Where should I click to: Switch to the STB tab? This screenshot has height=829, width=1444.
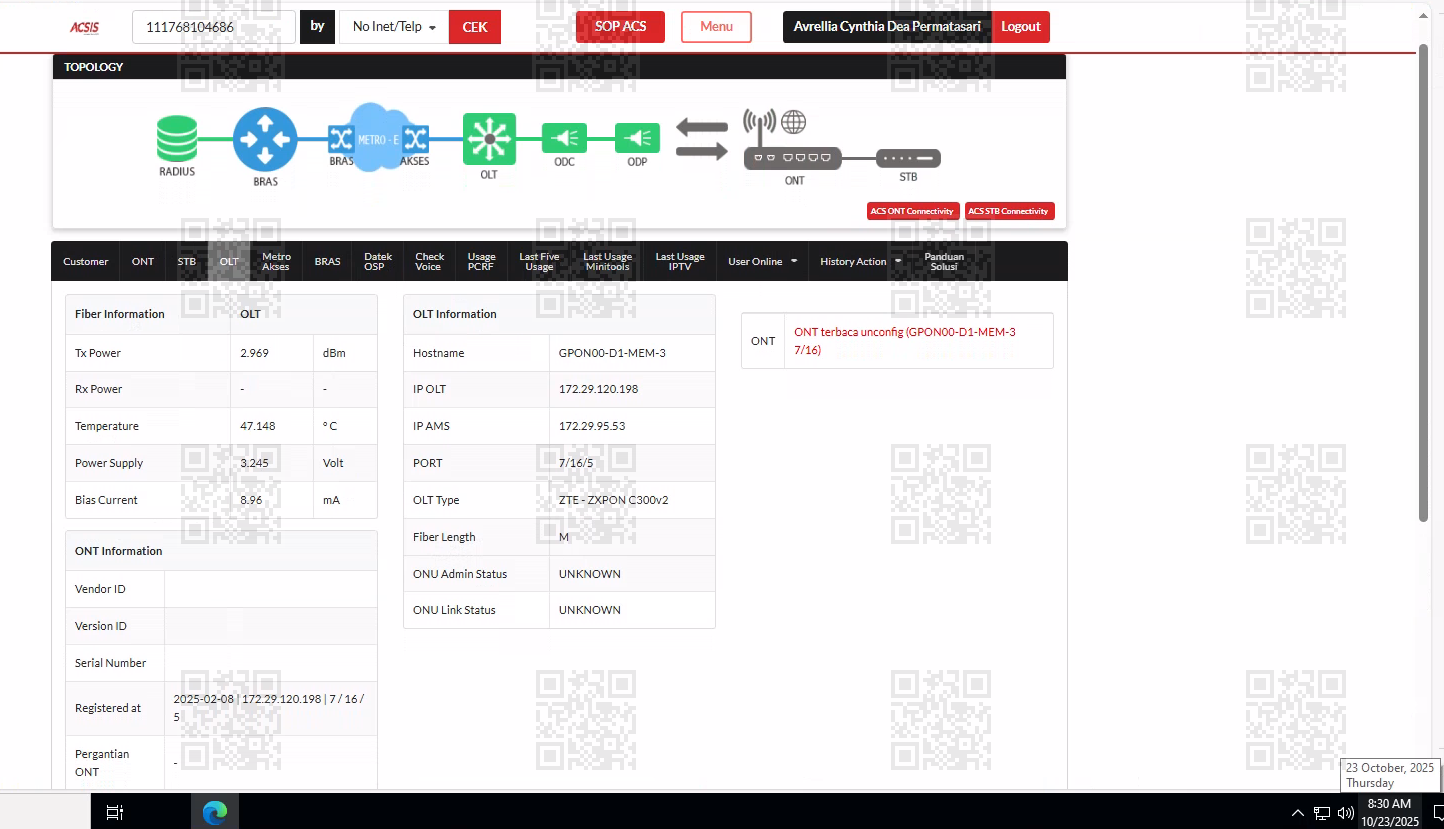point(187,261)
